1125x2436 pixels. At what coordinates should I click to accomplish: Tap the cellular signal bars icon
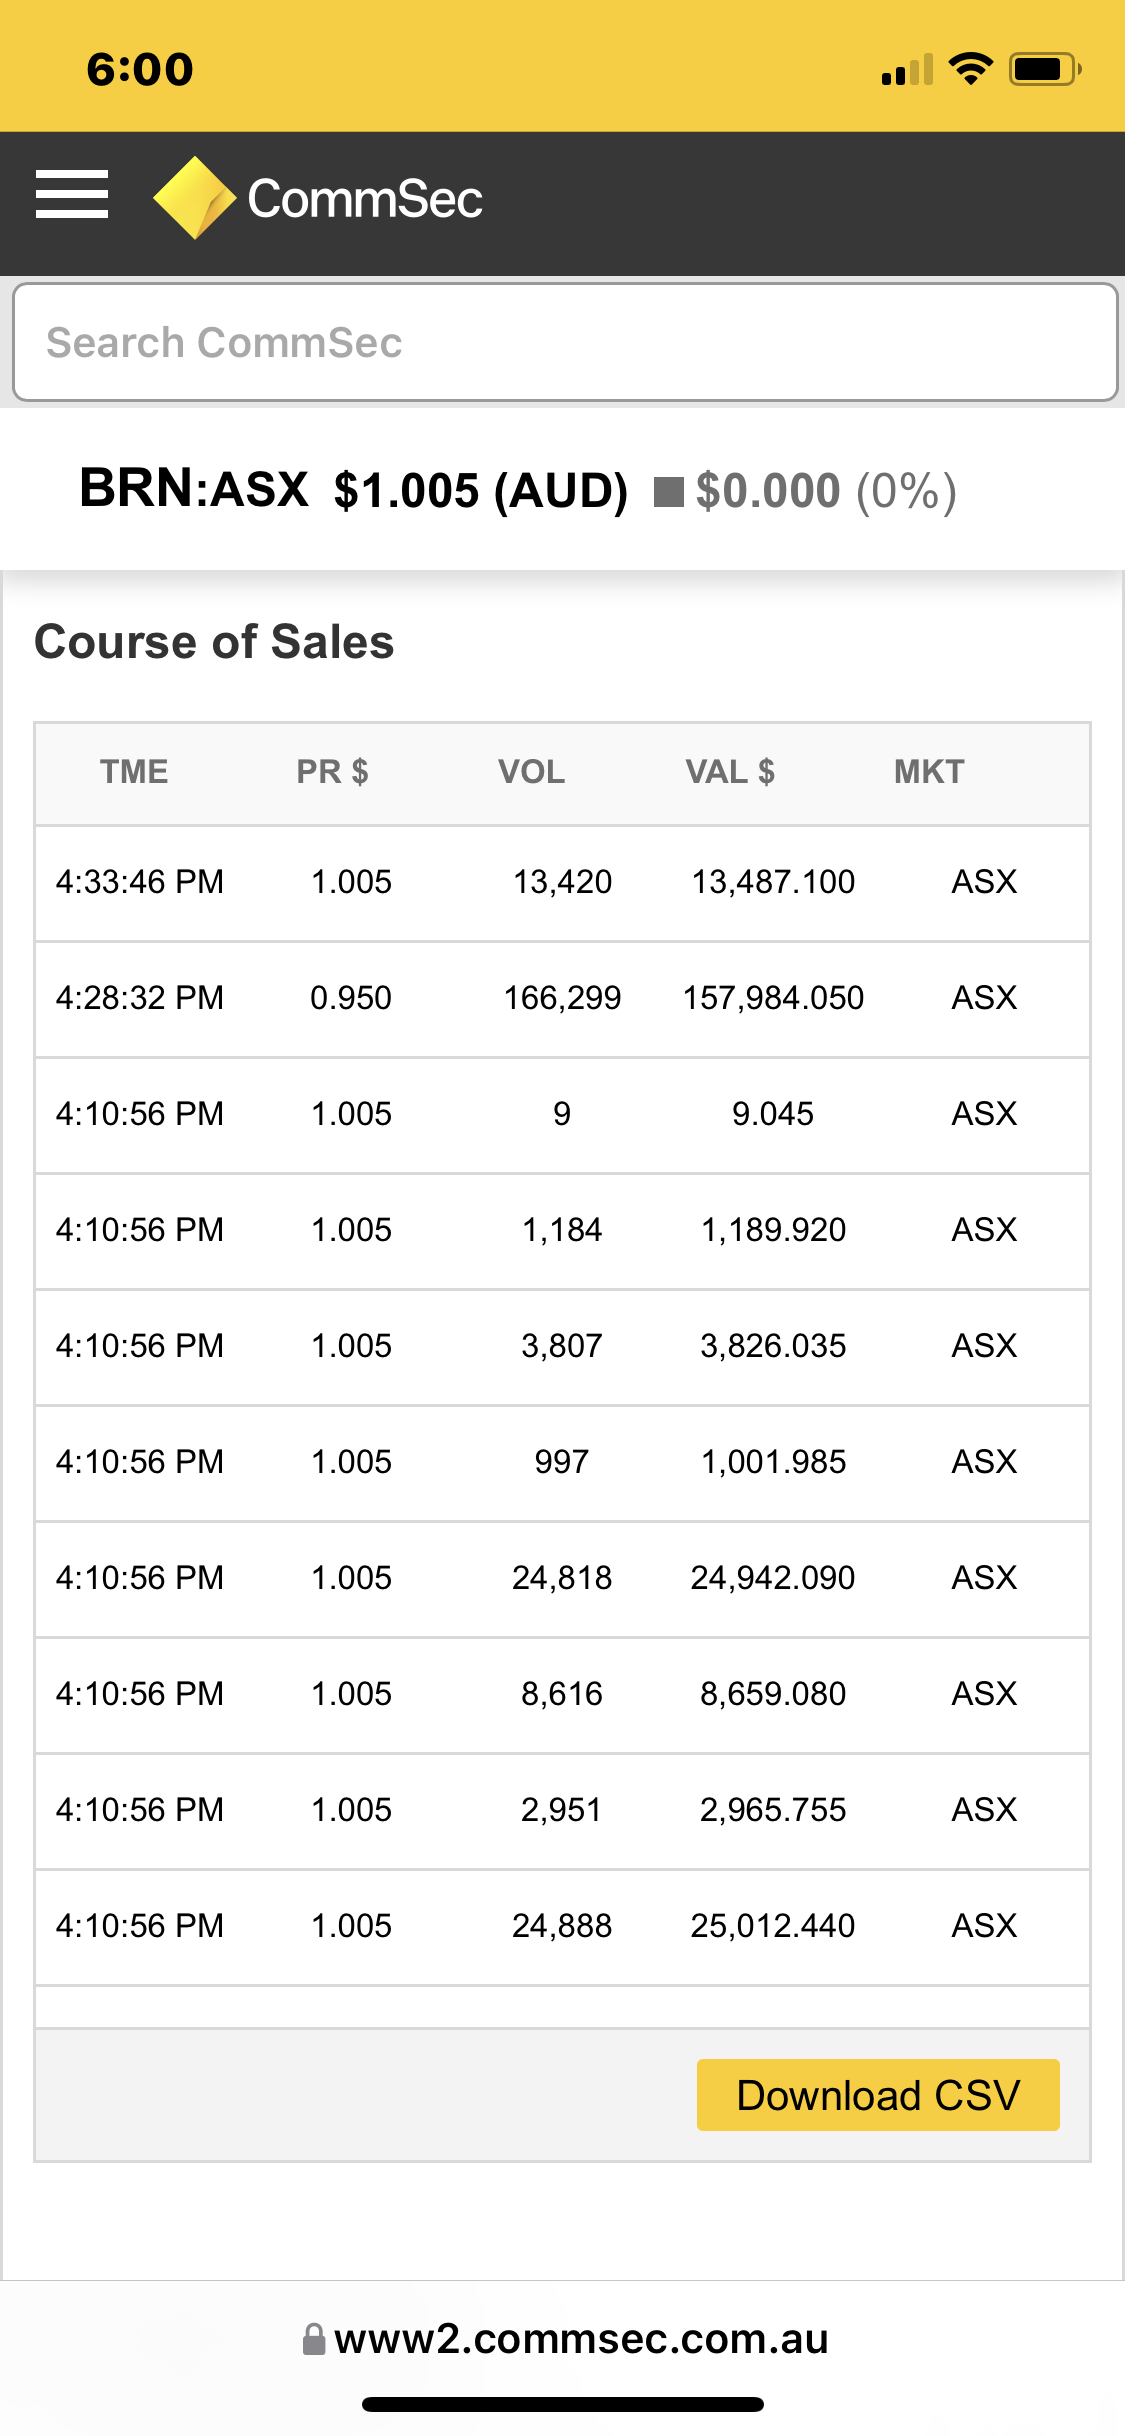point(907,70)
